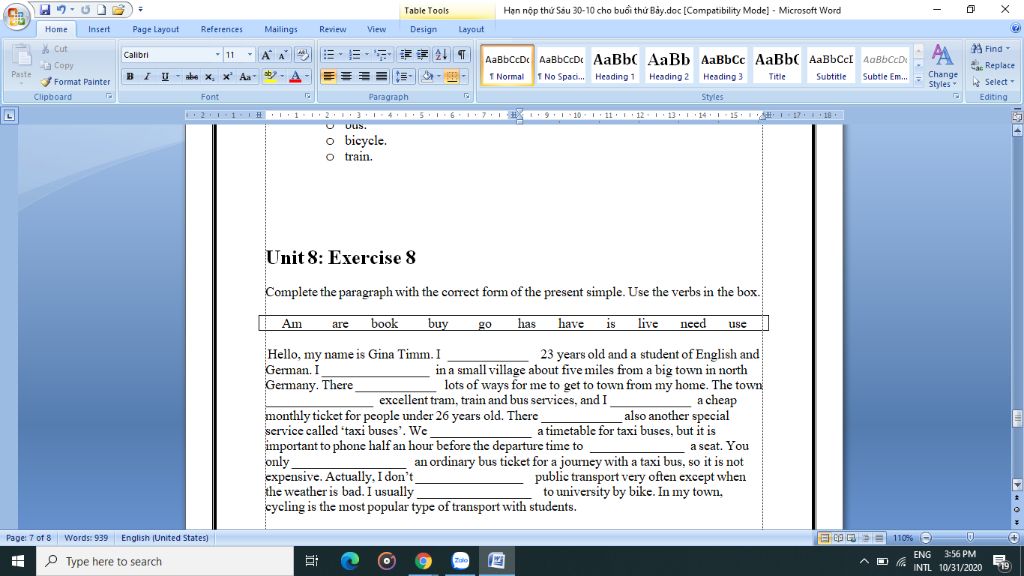This screenshot has width=1024, height=576.
Task: Click the Shrink Font icon
Action: click(x=283, y=55)
